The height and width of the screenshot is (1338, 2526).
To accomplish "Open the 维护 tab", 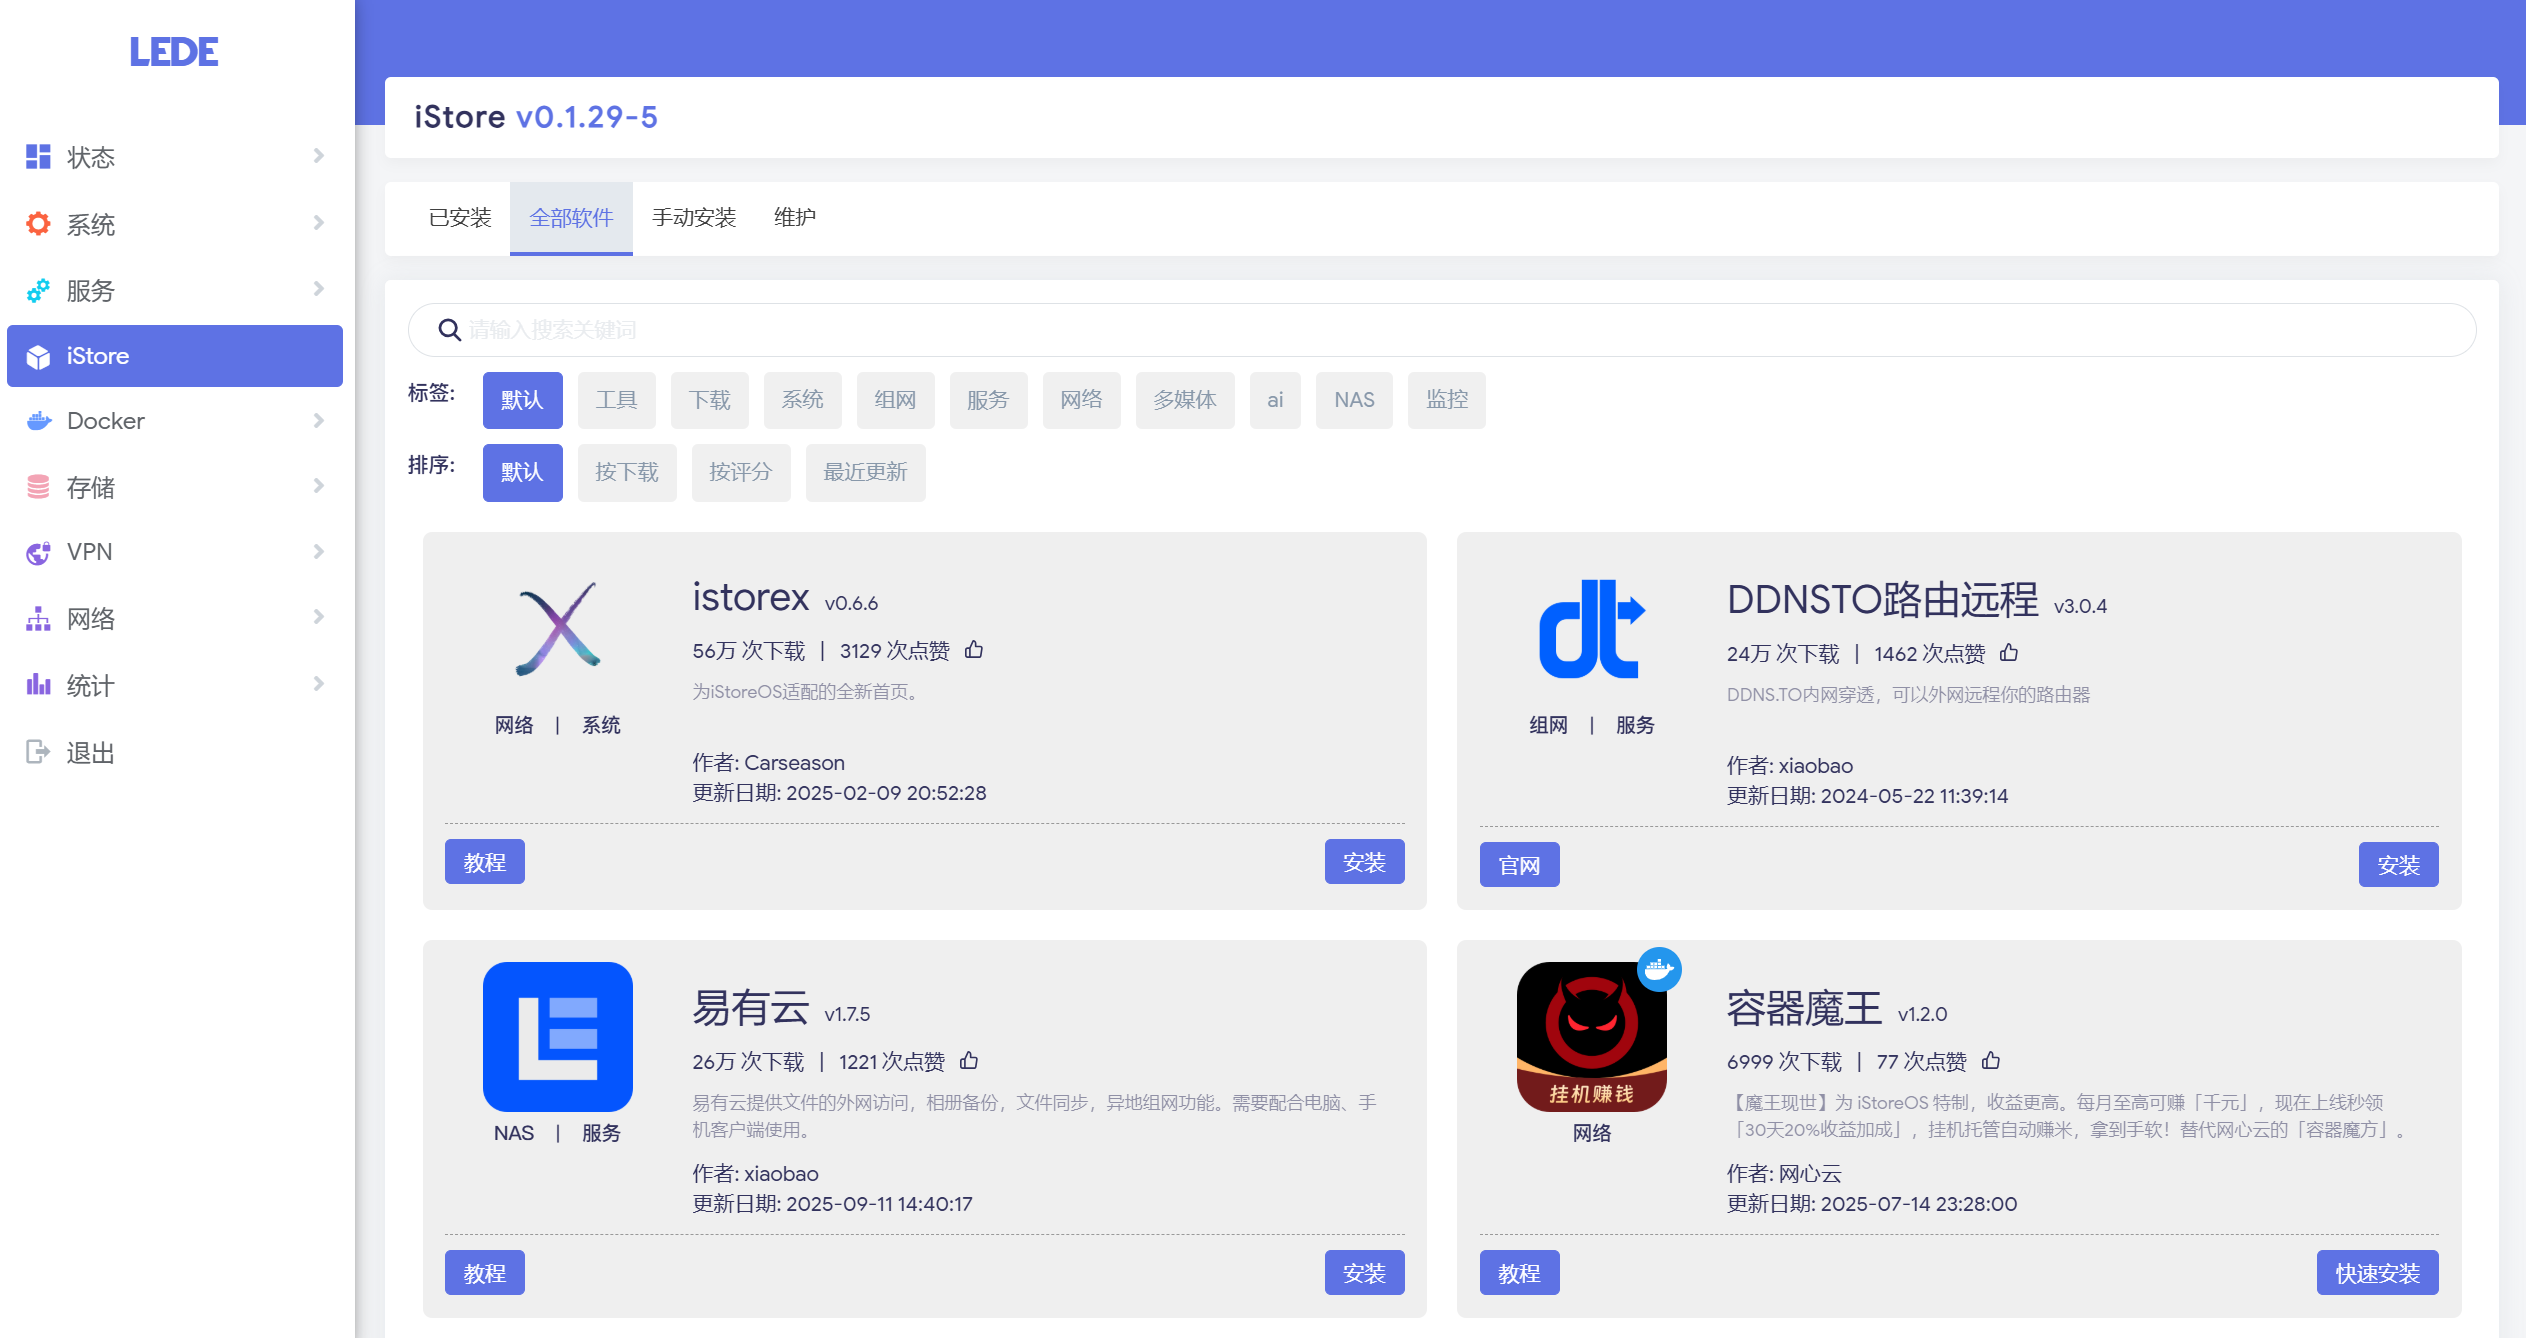I will [793, 217].
